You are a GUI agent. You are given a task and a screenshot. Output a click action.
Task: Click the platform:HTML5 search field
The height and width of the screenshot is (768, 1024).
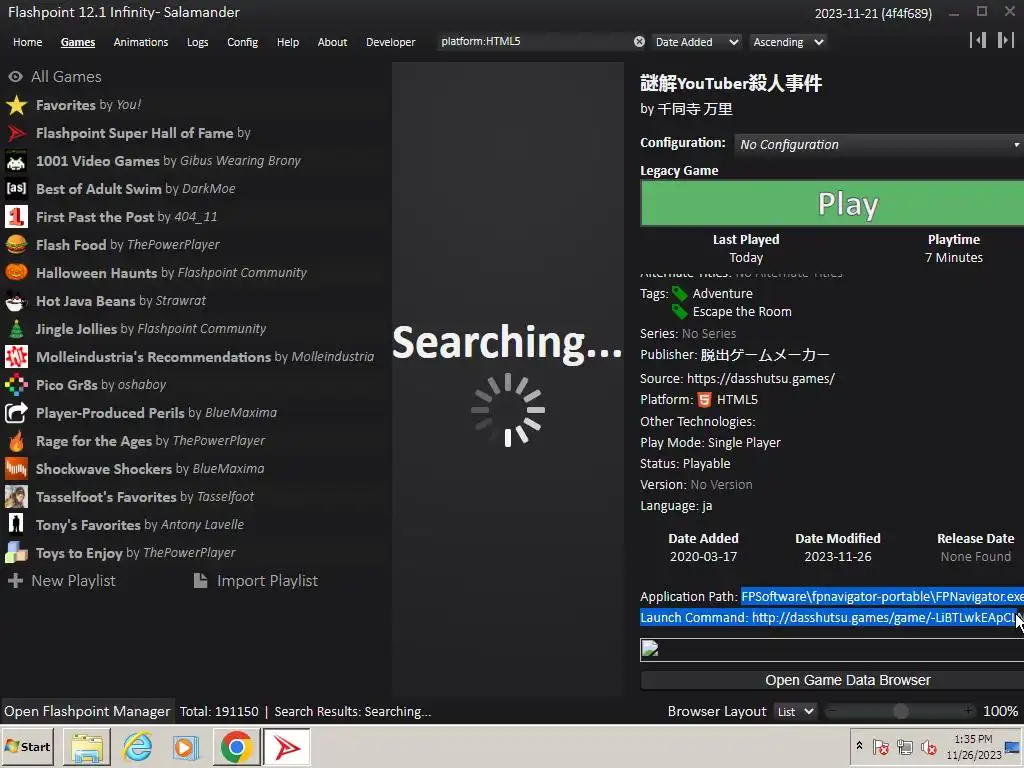point(534,42)
